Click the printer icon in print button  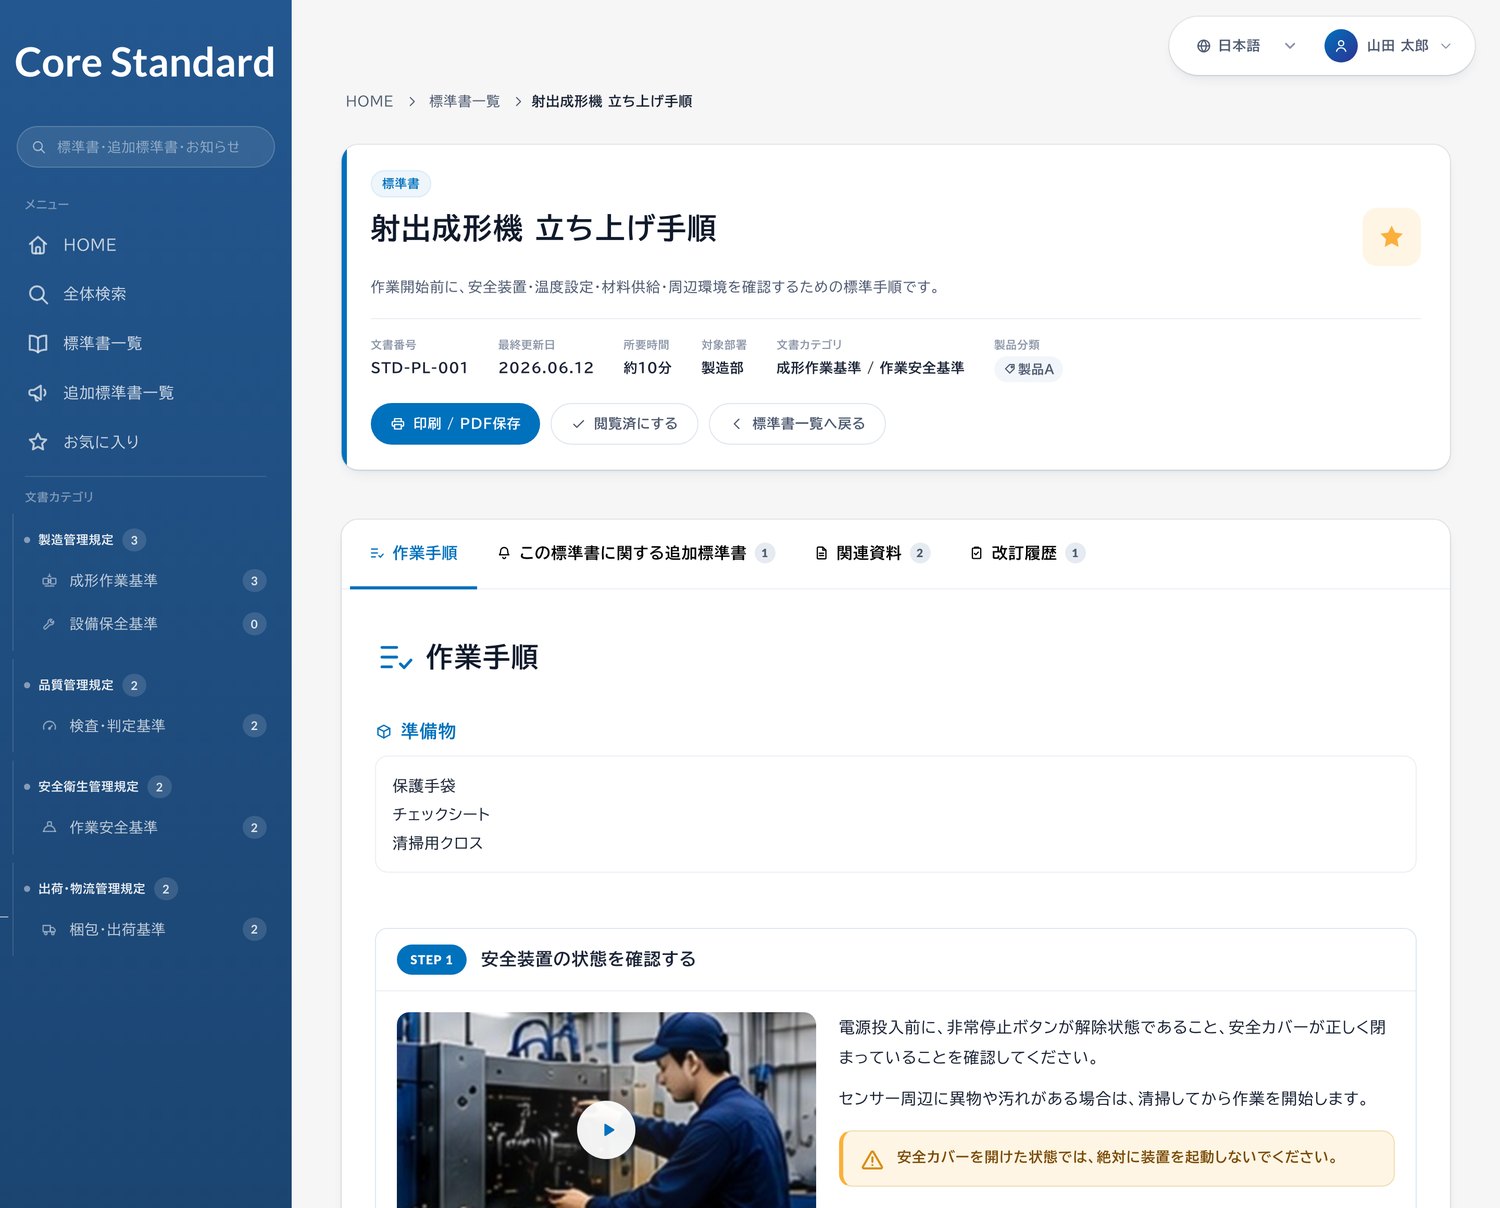pos(397,424)
